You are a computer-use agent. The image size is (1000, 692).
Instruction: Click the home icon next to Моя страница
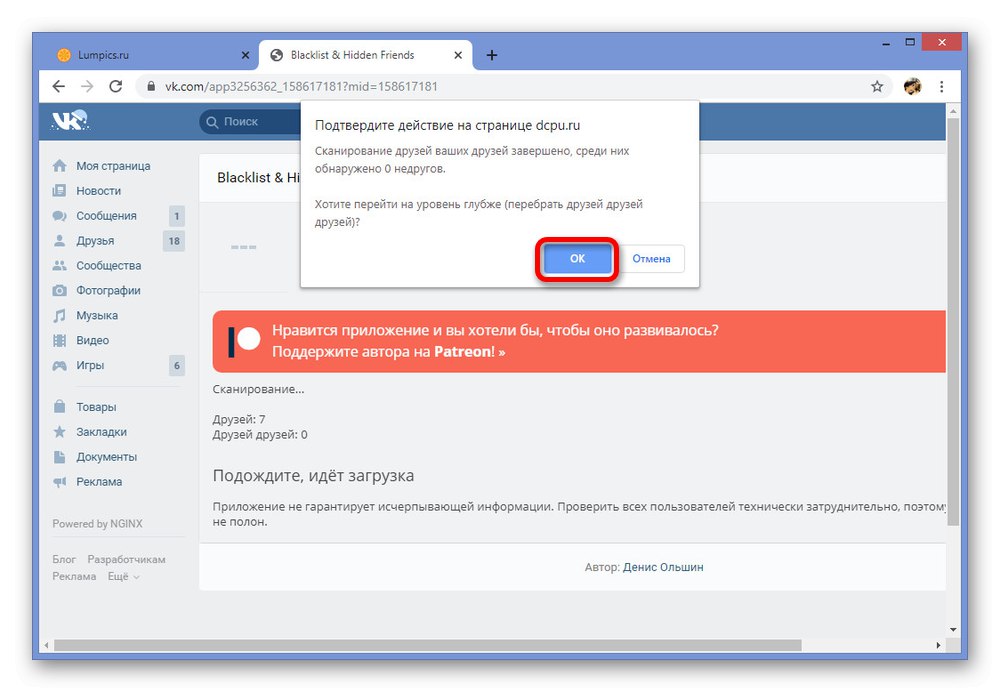(x=59, y=166)
